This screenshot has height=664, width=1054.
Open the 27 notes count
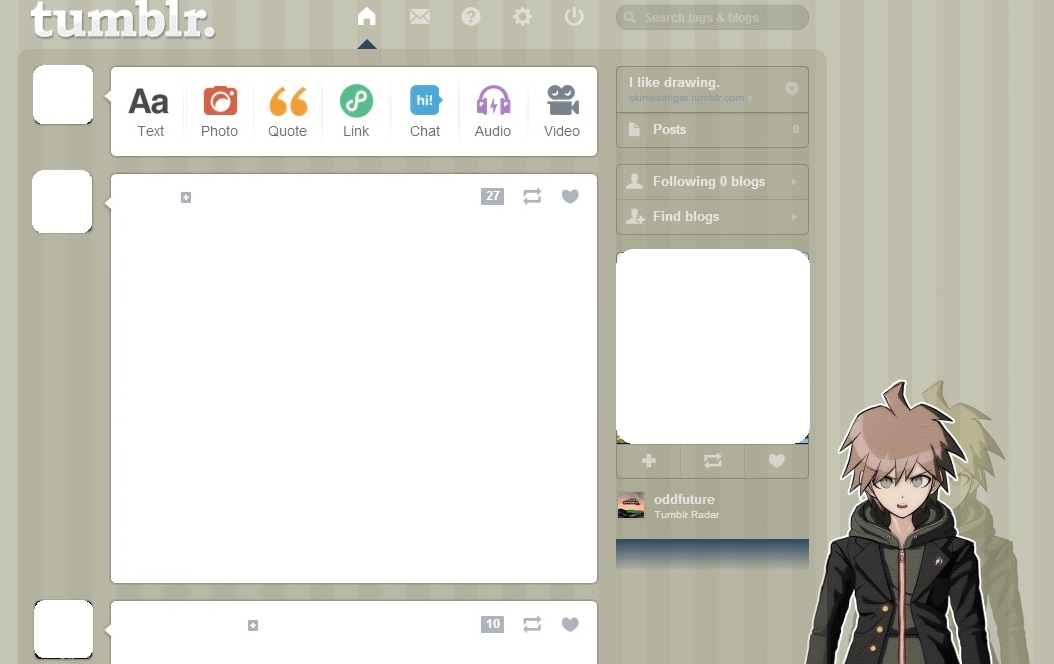493,196
